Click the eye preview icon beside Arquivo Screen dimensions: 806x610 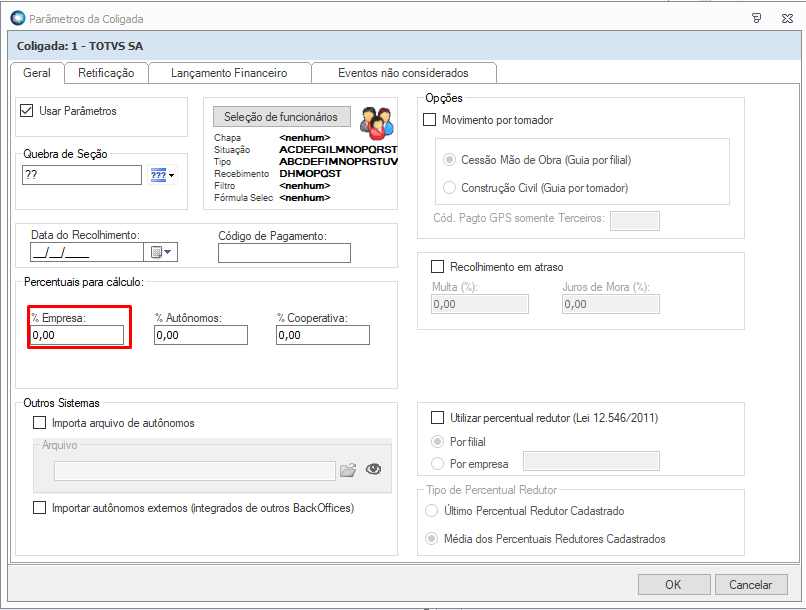373,469
